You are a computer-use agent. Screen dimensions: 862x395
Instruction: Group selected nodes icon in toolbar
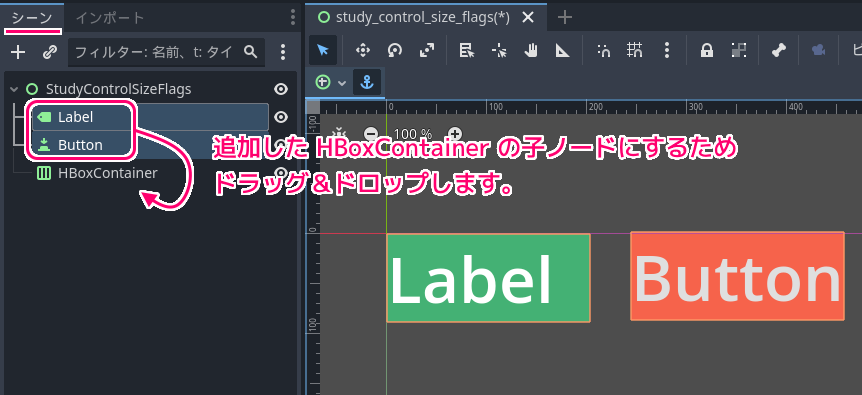coord(738,51)
